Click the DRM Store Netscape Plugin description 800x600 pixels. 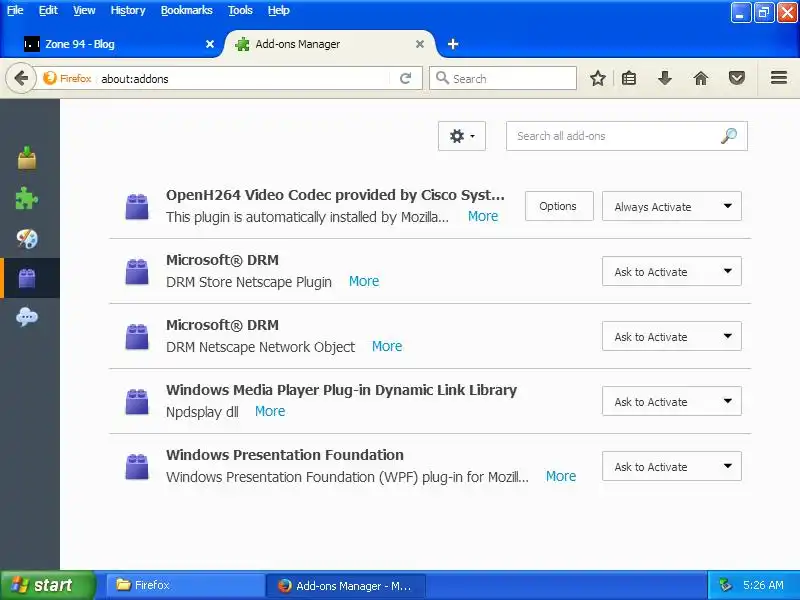[x=249, y=282]
